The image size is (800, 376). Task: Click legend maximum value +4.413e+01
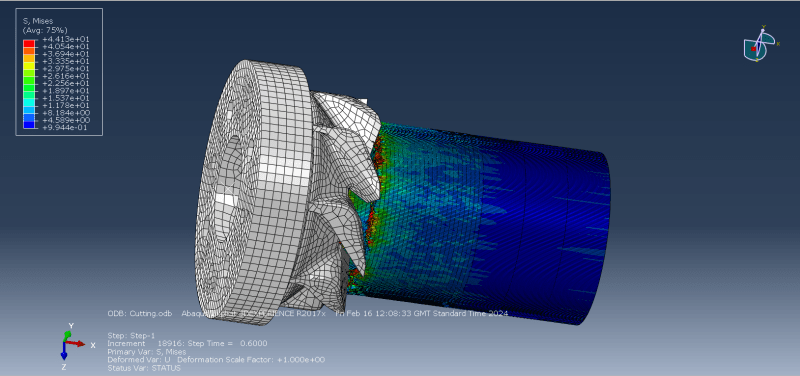click(65, 39)
